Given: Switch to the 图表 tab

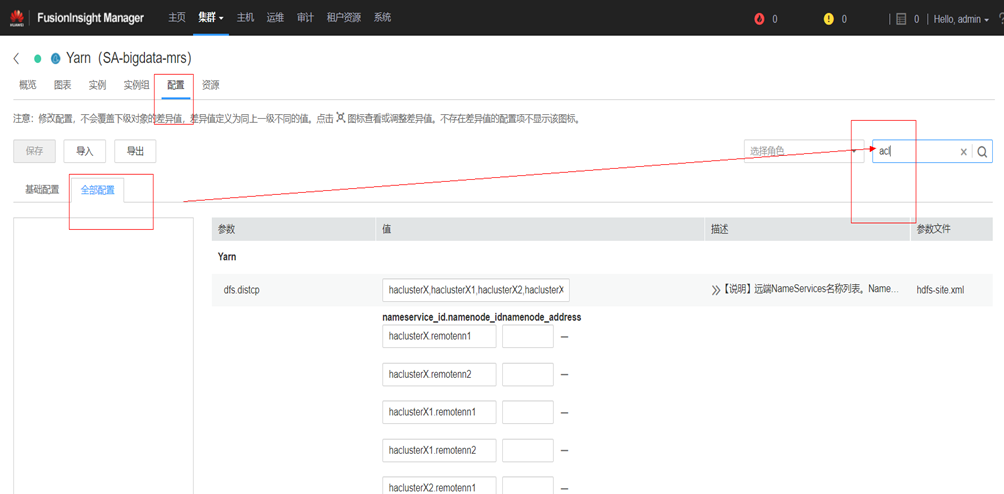Looking at the screenshot, I should [63, 85].
